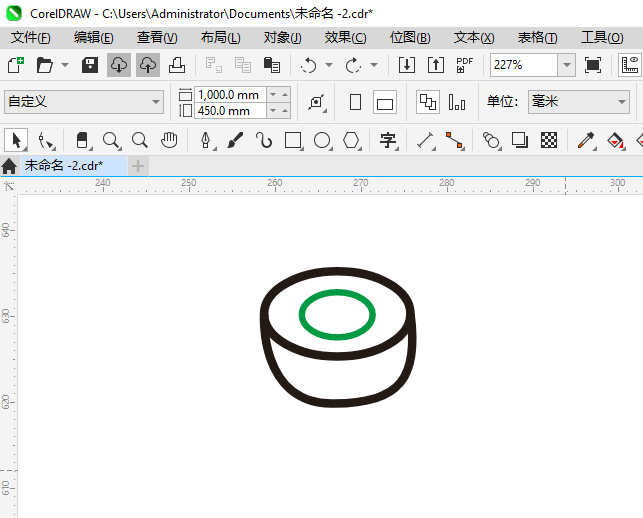Image resolution: width=643 pixels, height=518 pixels.
Task: Go to the Welcome home screen icon
Action: point(9,166)
